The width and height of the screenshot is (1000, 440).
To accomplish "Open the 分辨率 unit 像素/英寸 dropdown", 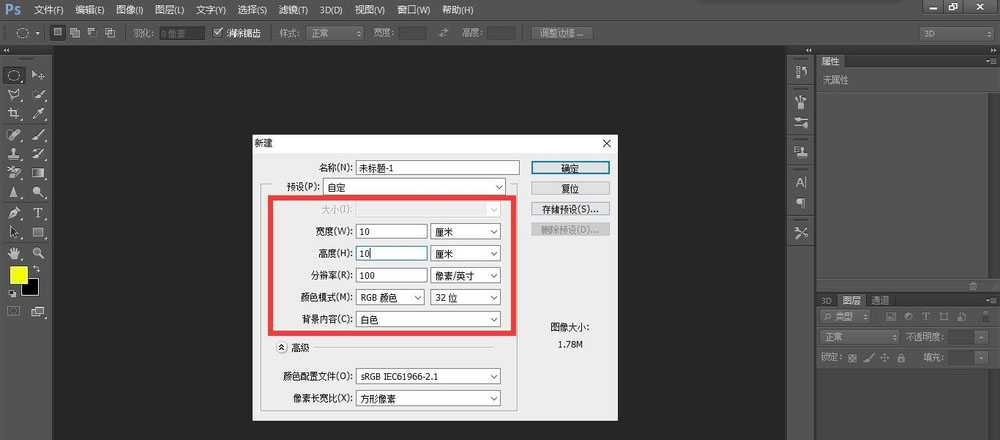I will point(466,275).
